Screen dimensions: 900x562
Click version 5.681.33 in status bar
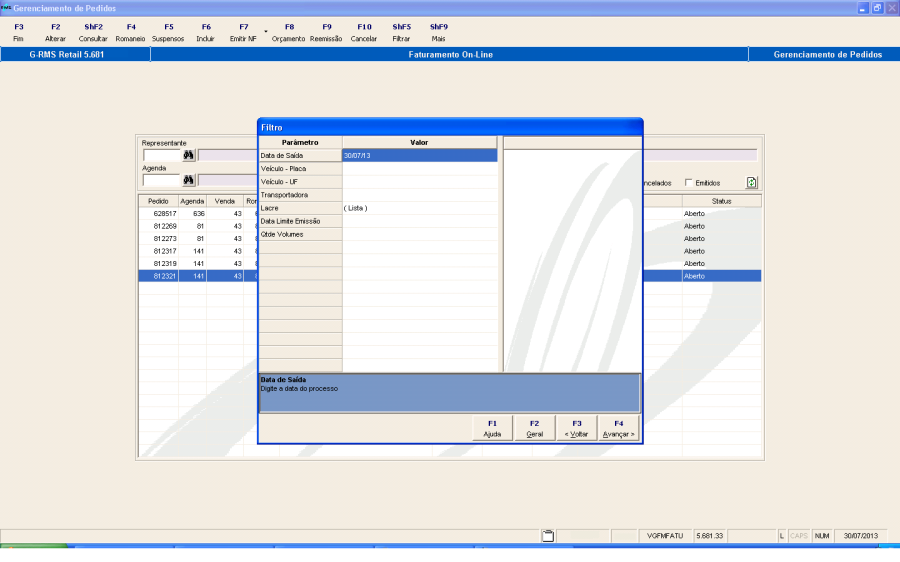[710, 536]
